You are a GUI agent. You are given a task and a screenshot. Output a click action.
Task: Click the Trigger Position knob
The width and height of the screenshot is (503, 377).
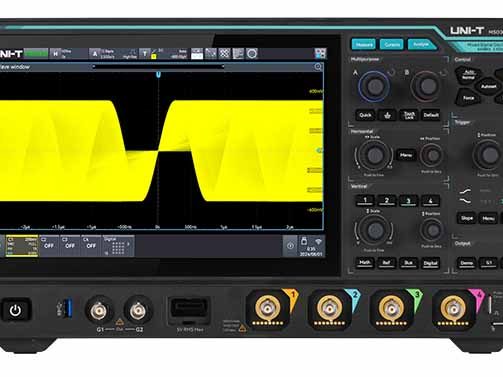pyautogui.click(x=489, y=155)
